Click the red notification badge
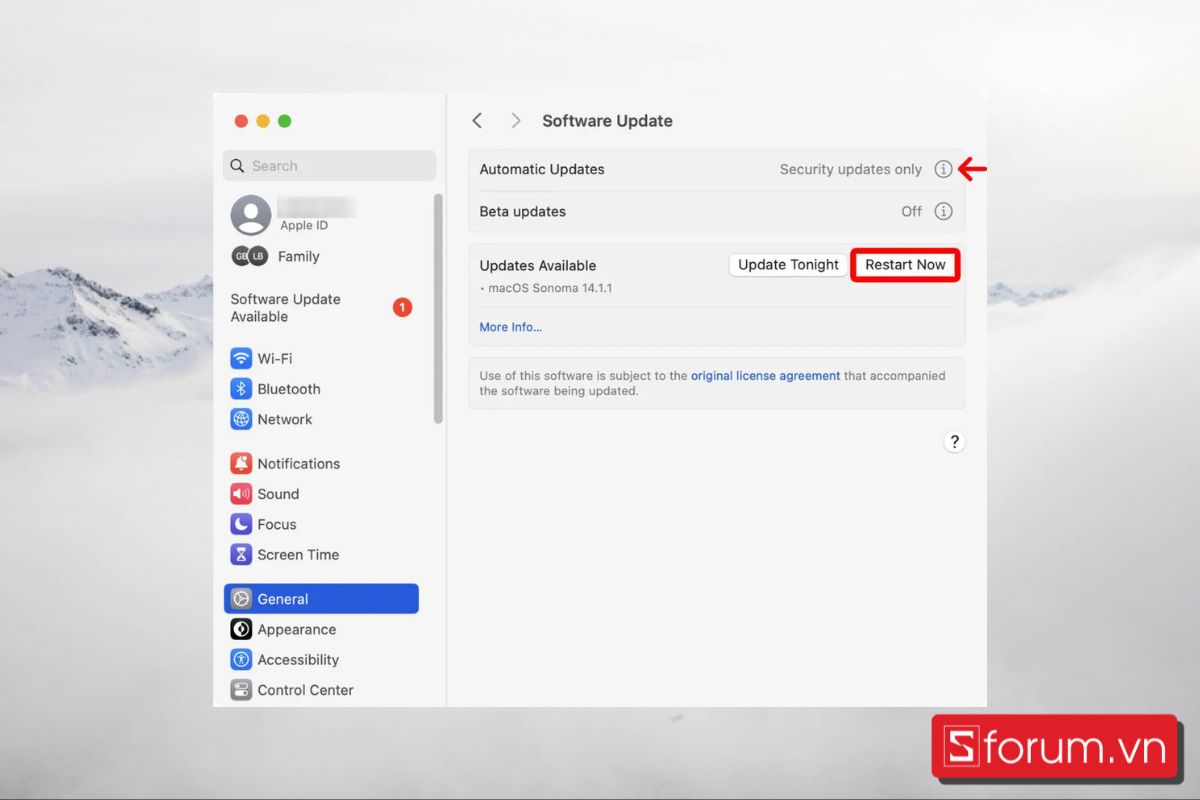This screenshot has width=1200, height=800. [402, 307]
